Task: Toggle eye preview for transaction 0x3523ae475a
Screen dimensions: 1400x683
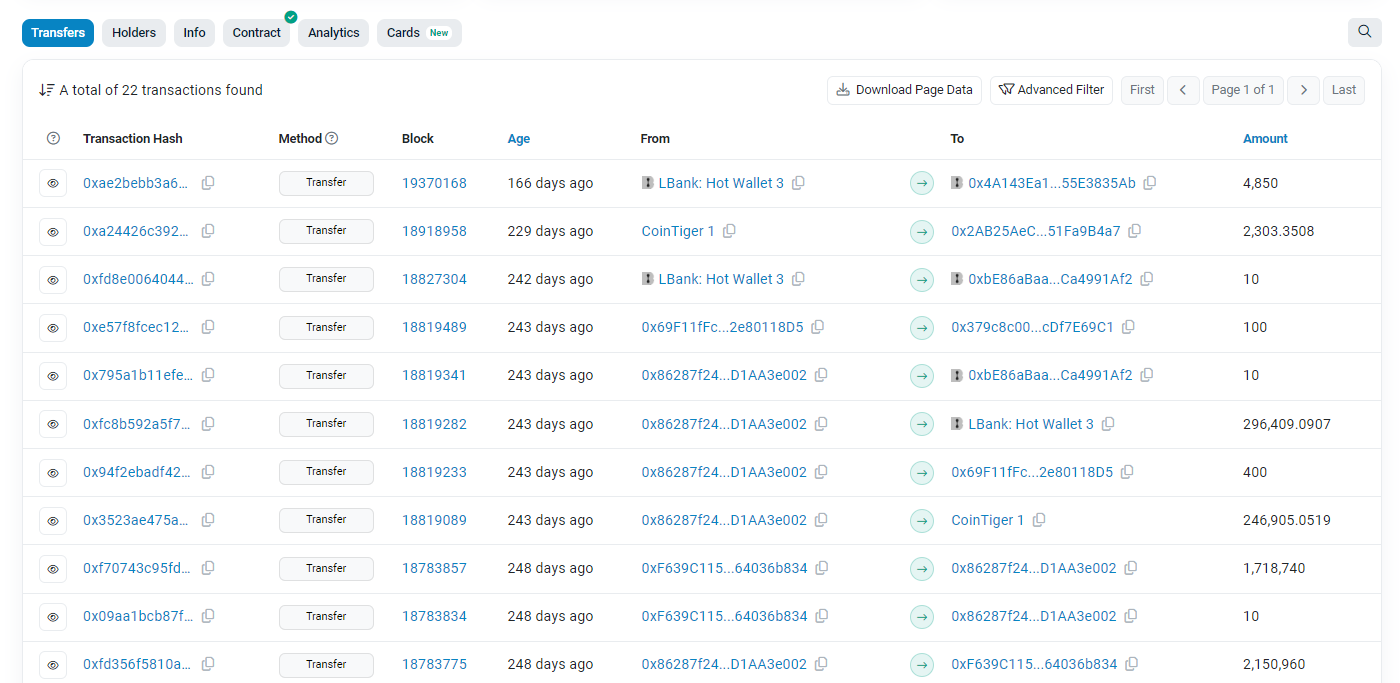Action: 53,520
